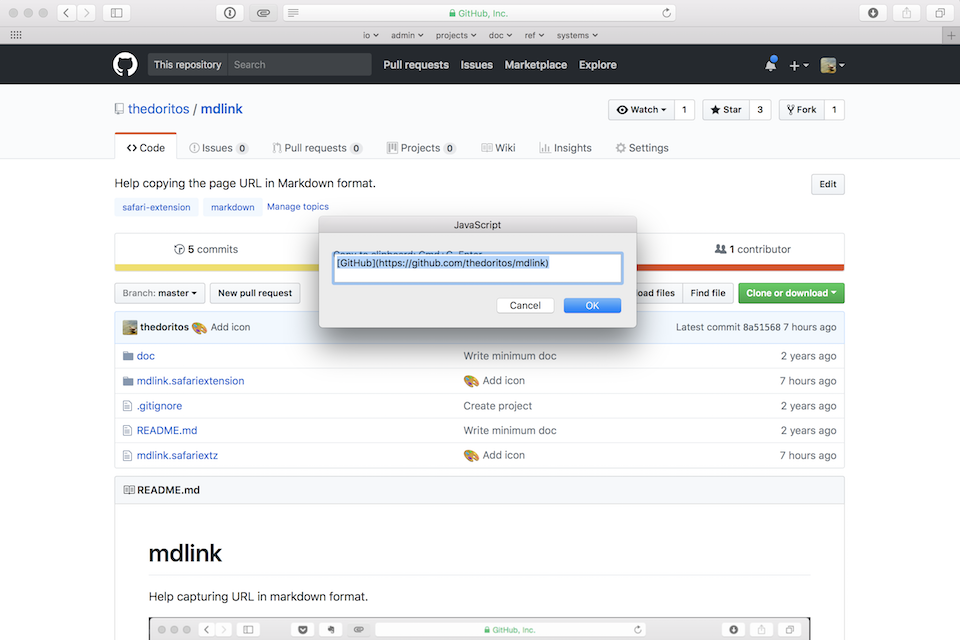View the stargazers count 3

760,110
